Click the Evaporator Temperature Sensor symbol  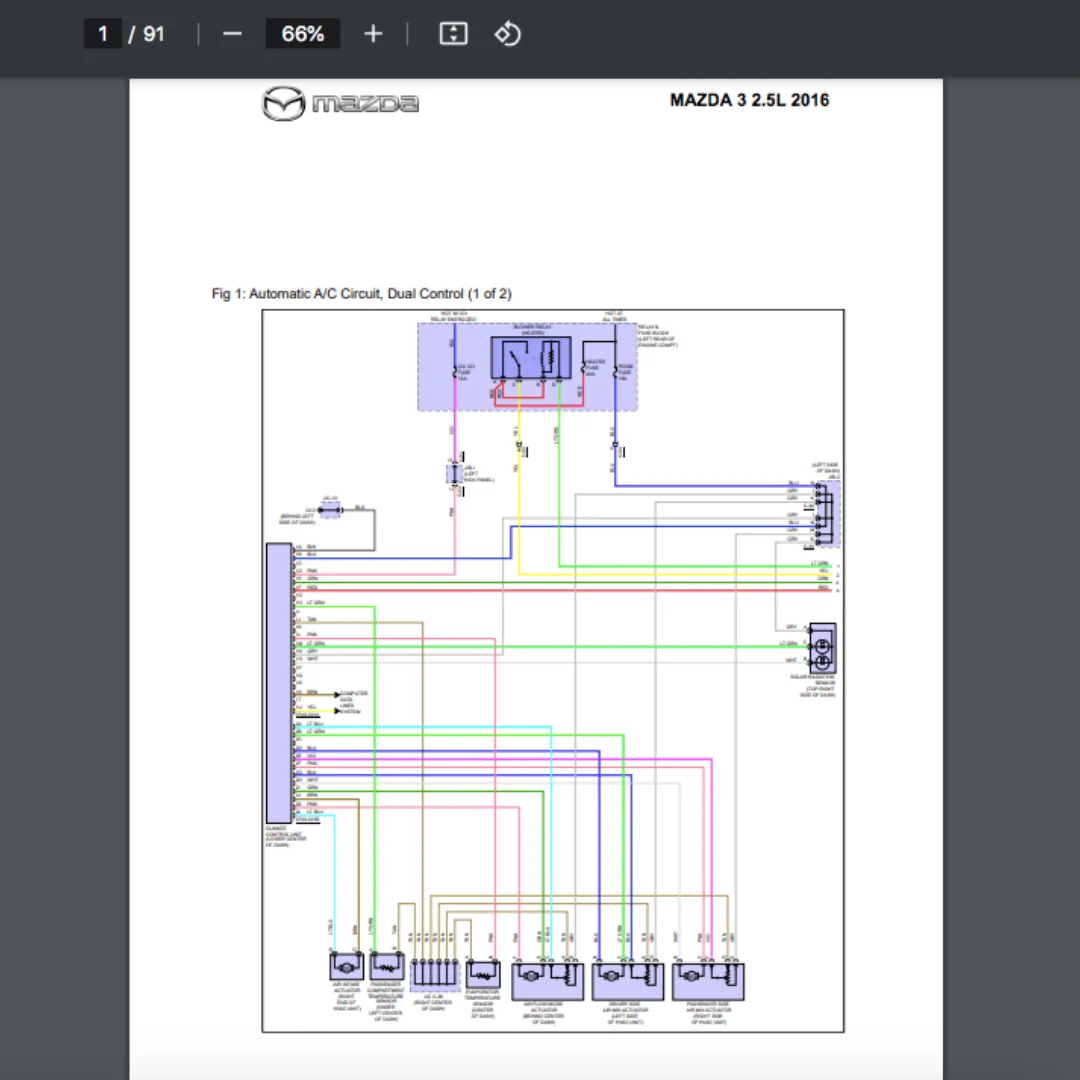(x=482, y=971)
